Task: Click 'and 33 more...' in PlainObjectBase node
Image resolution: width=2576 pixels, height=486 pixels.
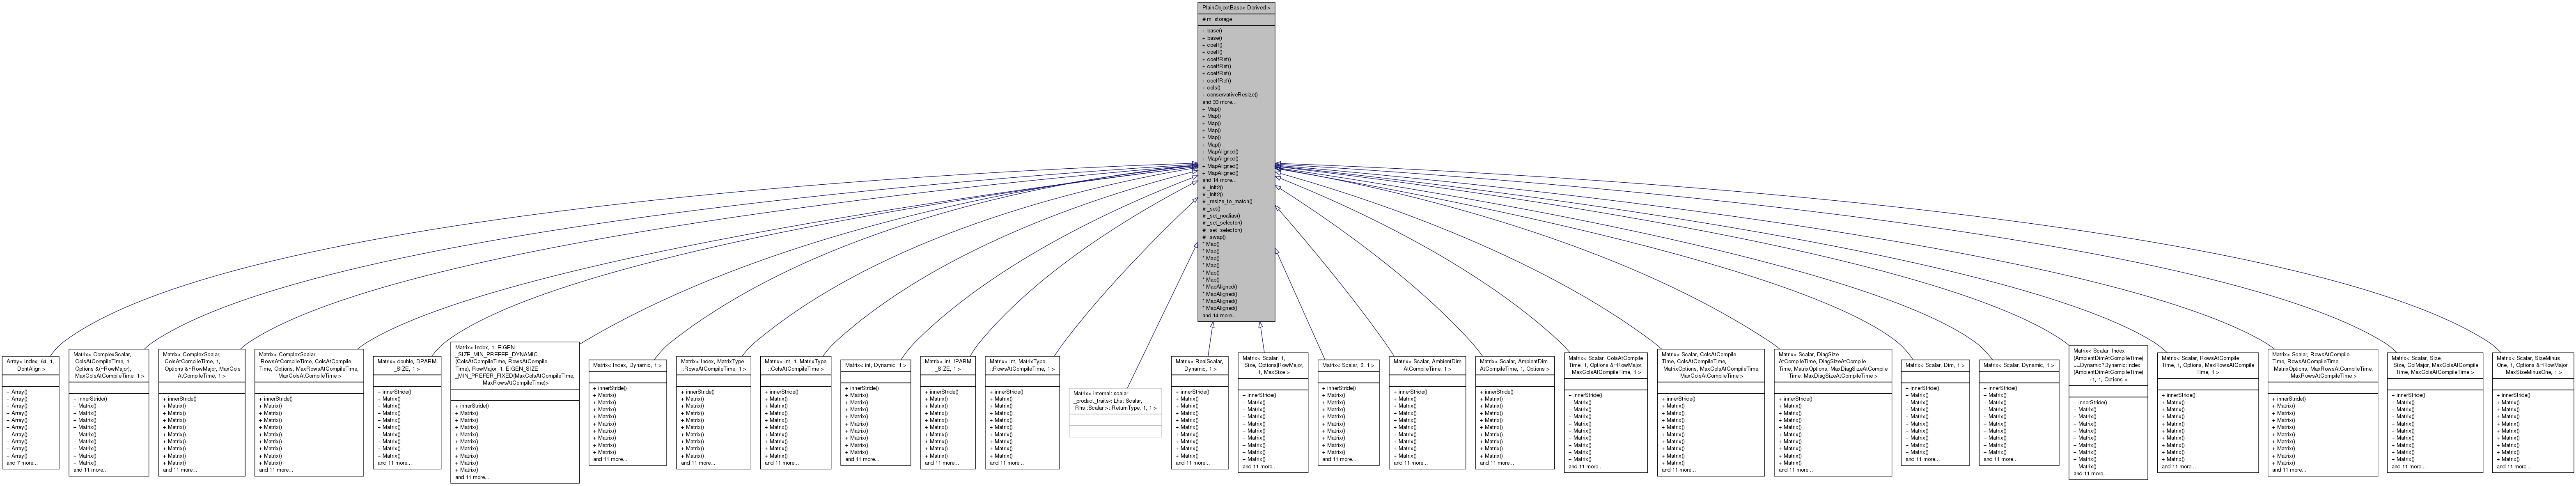Action: coord(1218,102)
